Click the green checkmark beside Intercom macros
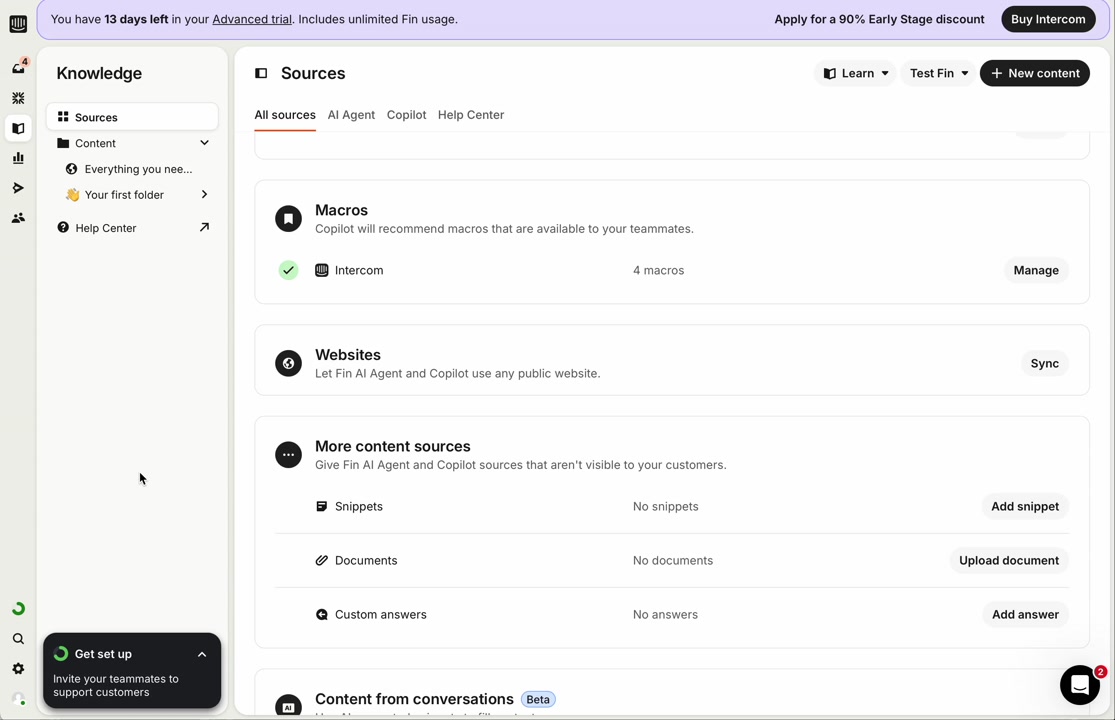The image size is (1115, 720). [x=288, y=270]
